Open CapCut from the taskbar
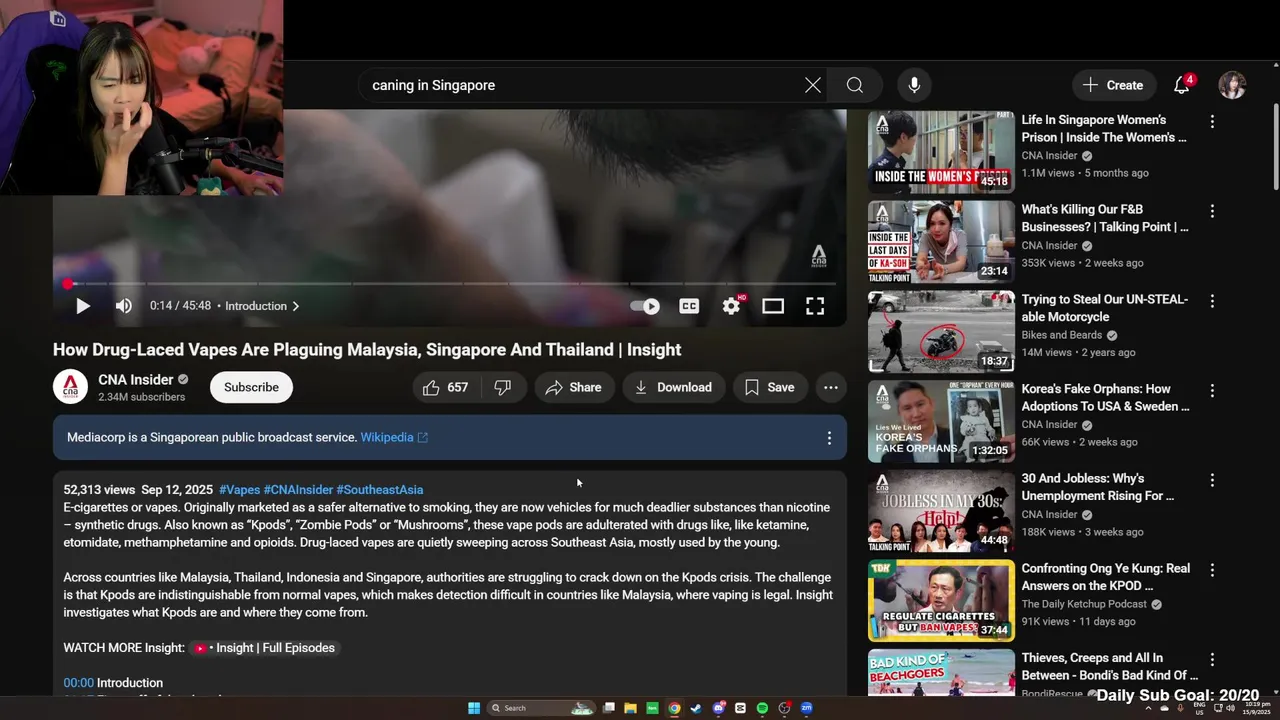Image resolution: width=1280 pixels, height=720 pixels. coord(740,708)
